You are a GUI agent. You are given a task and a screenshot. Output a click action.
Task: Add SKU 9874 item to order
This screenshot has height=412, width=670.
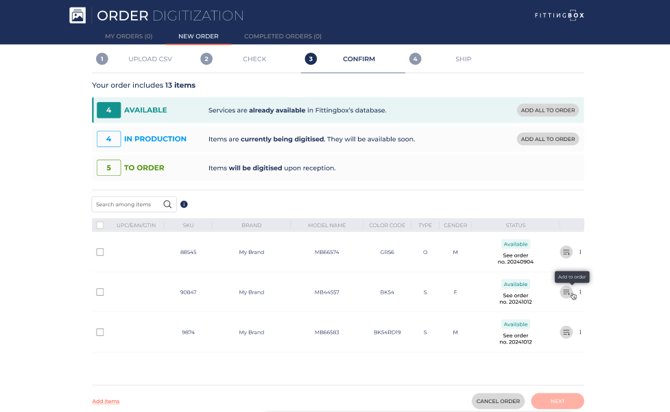566,332
